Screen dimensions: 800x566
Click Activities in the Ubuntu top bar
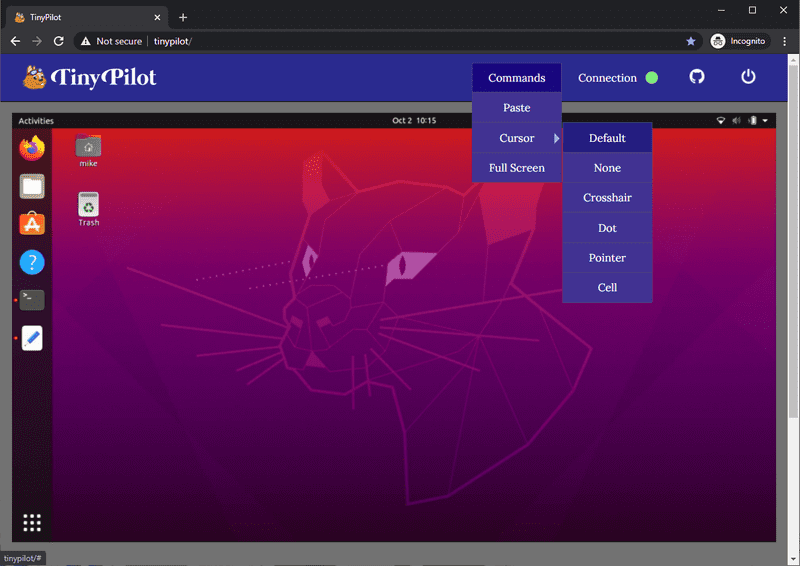pyautogui.click(x=36, y=121)
